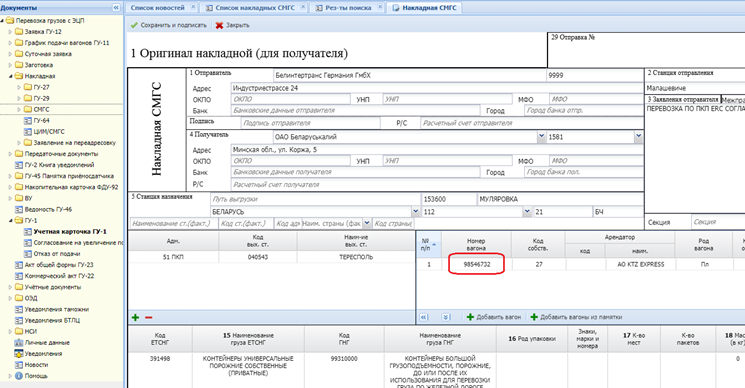The height and width of the screenshot is (388, 745).
Task: Expand График подачи вагонов ГУ-11 folder
Action: pos(10,43)
